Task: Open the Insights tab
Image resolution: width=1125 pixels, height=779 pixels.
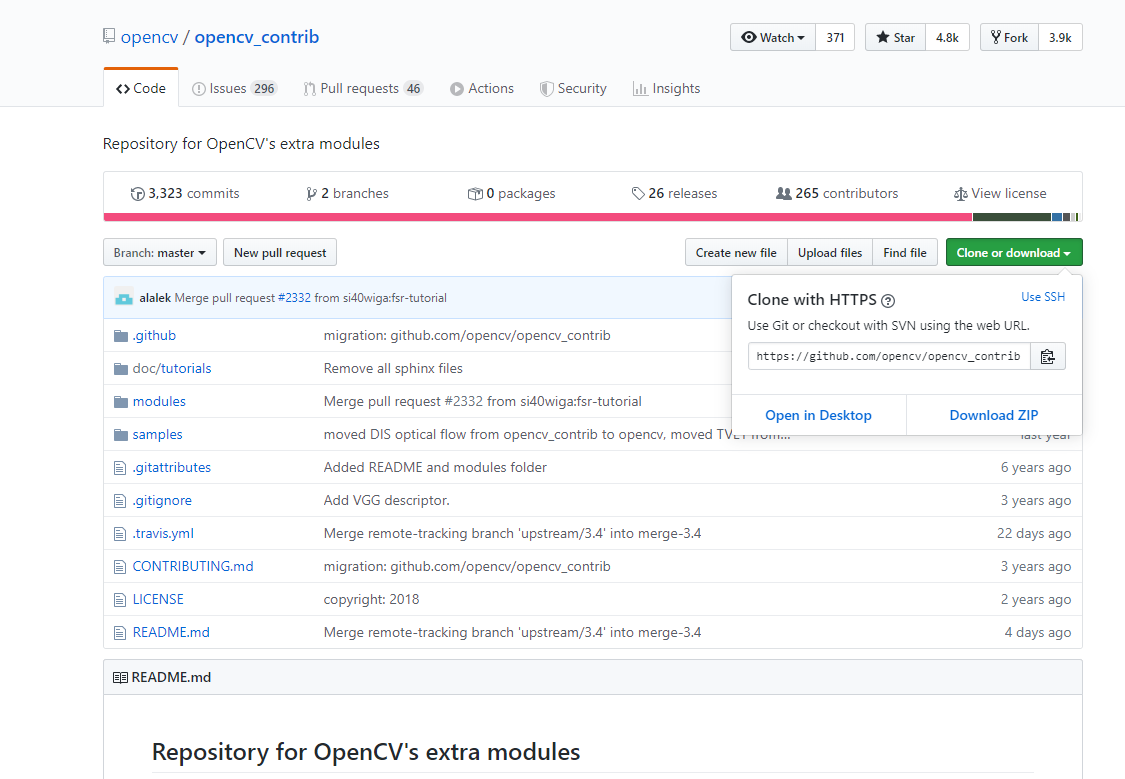Action: click(x=666, y=88)
